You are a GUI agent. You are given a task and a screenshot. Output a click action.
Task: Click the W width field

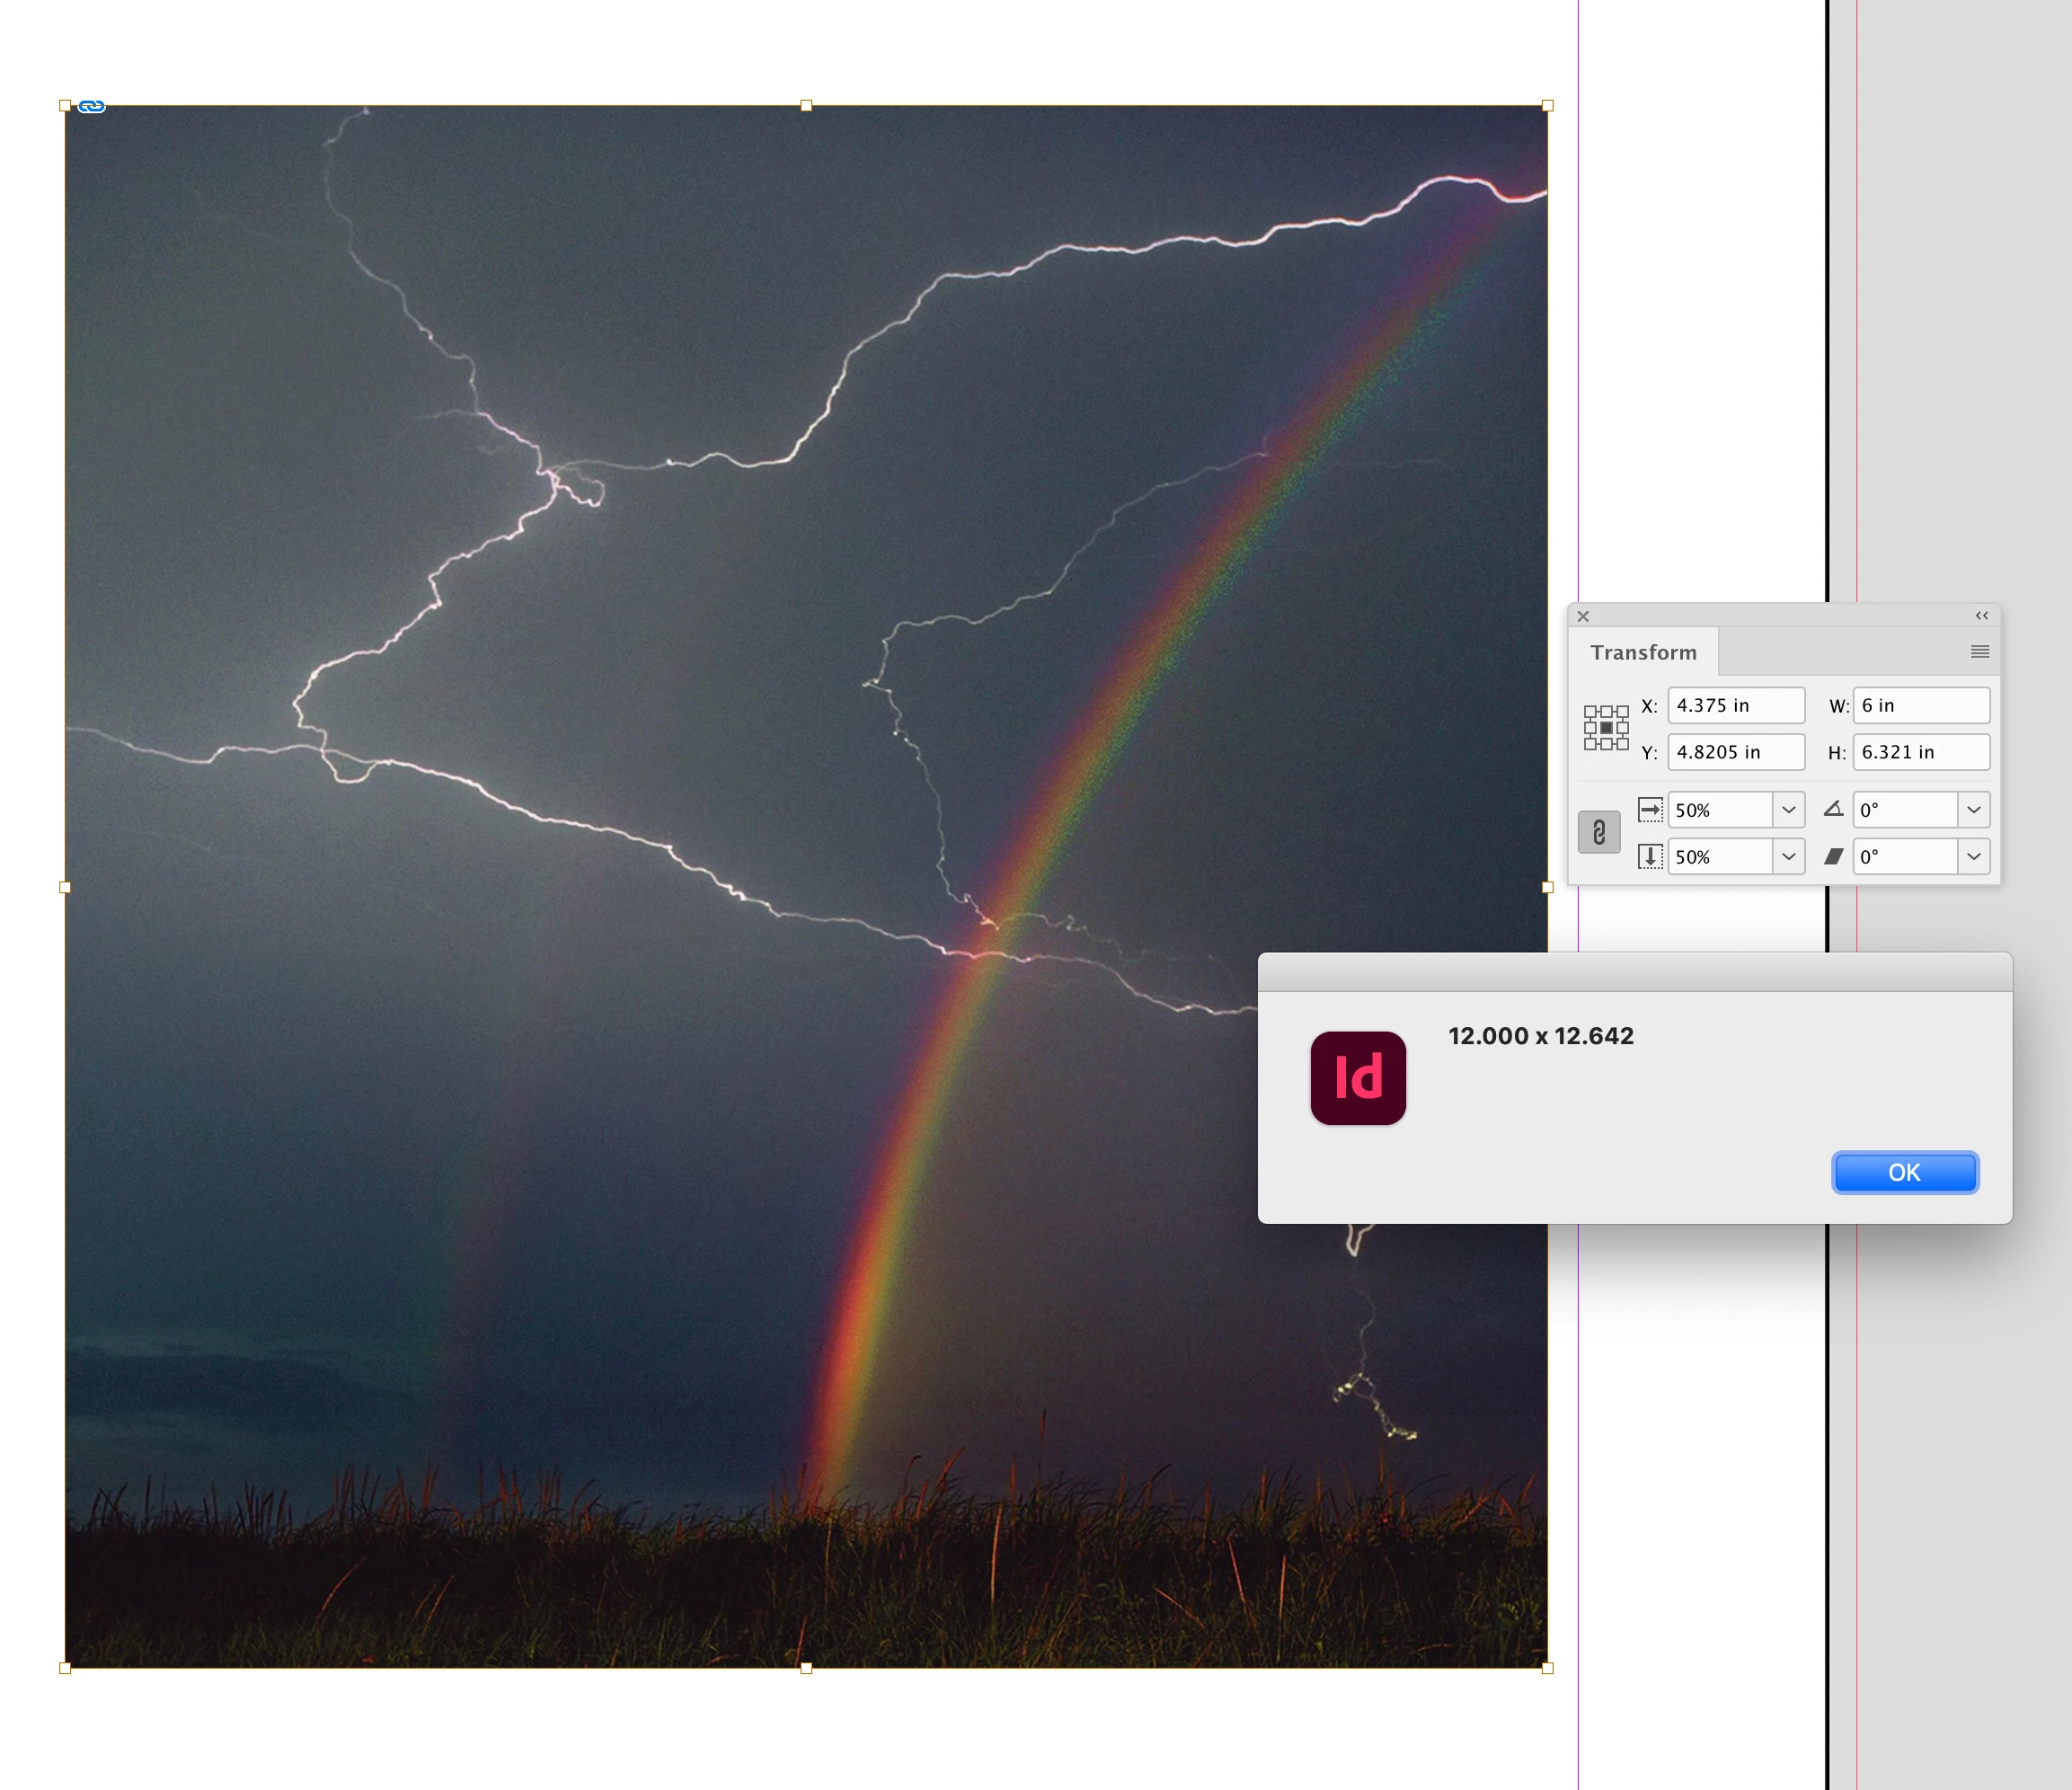[1920, 706]
